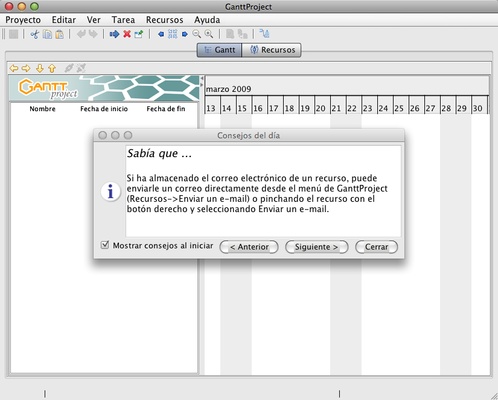Center chart on selected tasks icon

(x=173, y=34)
